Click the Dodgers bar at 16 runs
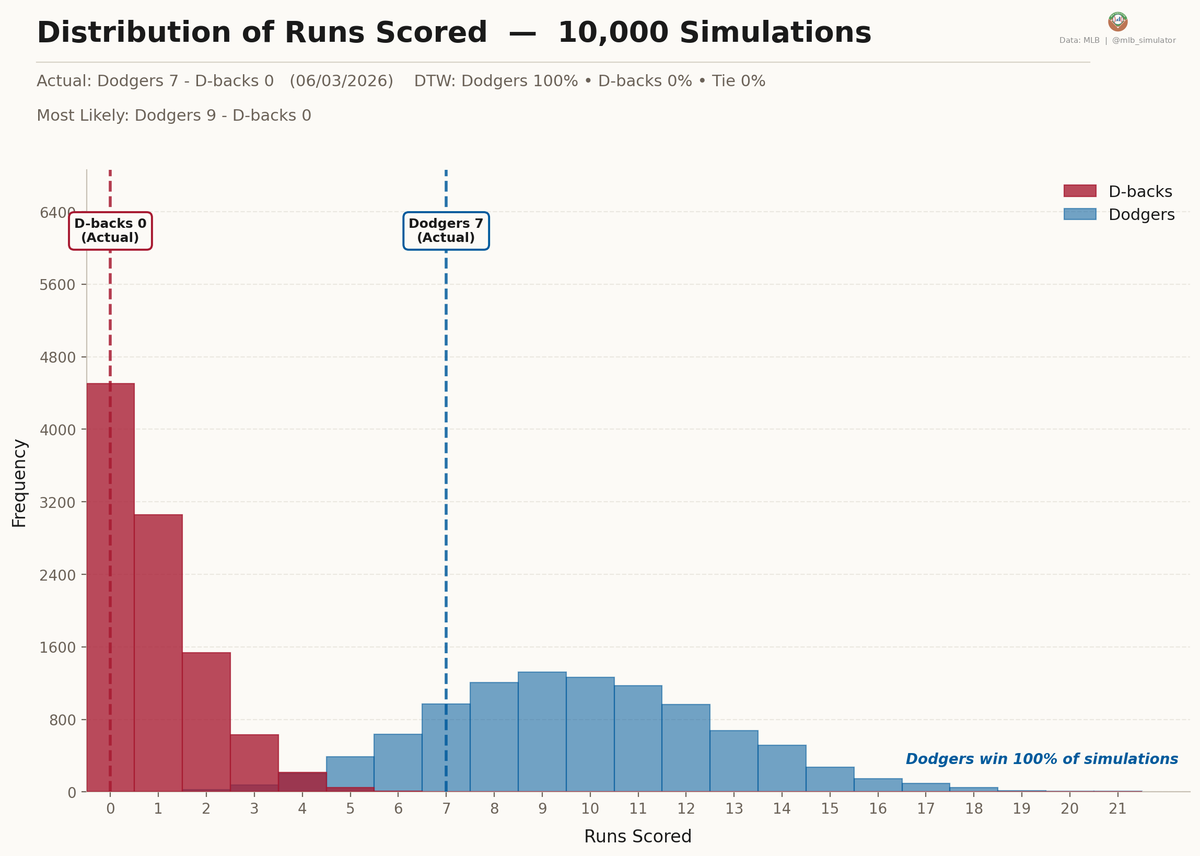Screen dimensions: 1200x856 [878, 785]
